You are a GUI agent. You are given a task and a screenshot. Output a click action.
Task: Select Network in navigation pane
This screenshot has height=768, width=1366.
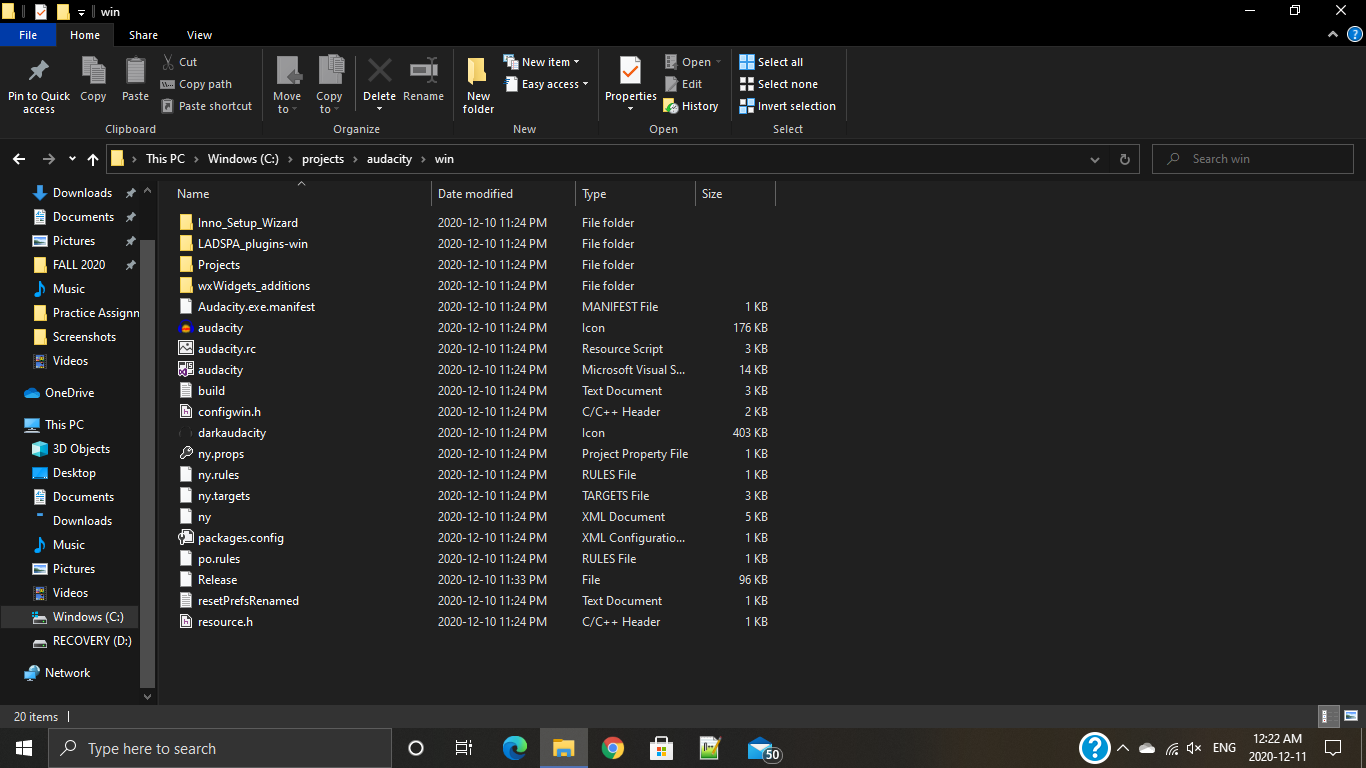(67, 673)
